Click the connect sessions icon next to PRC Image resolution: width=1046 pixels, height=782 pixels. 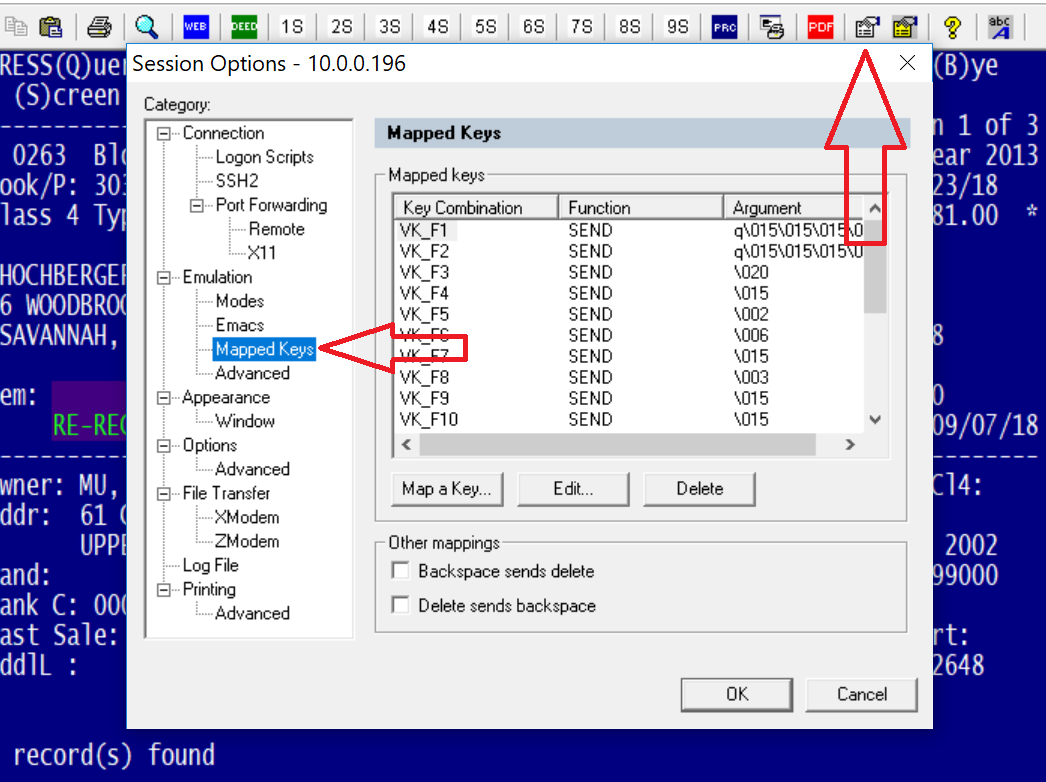(x=772, y=27)
